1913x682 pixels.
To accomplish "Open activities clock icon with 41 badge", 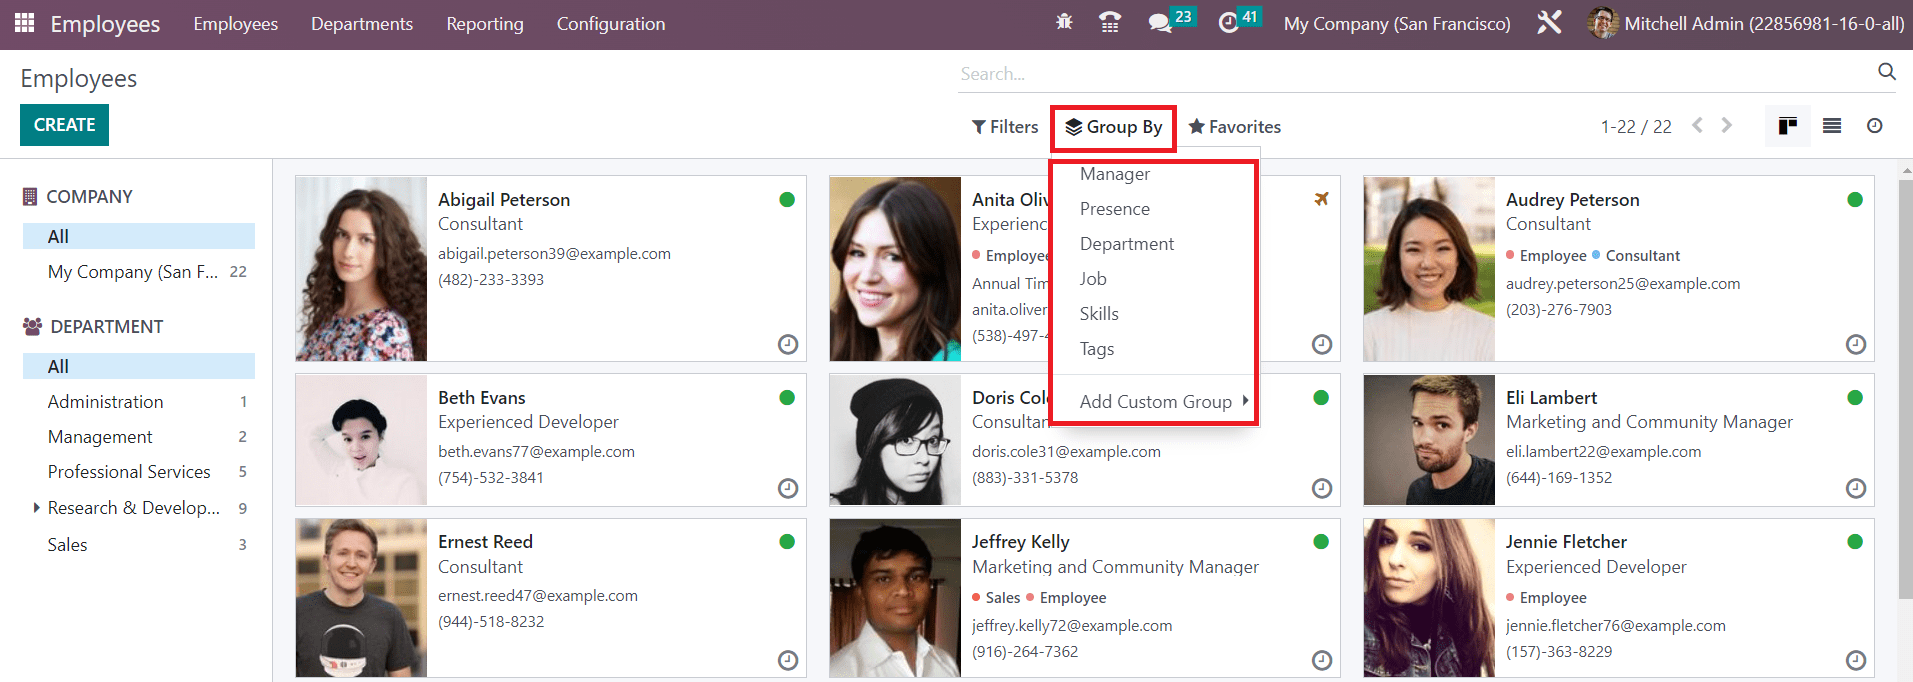I will [x=1229, y=23].
